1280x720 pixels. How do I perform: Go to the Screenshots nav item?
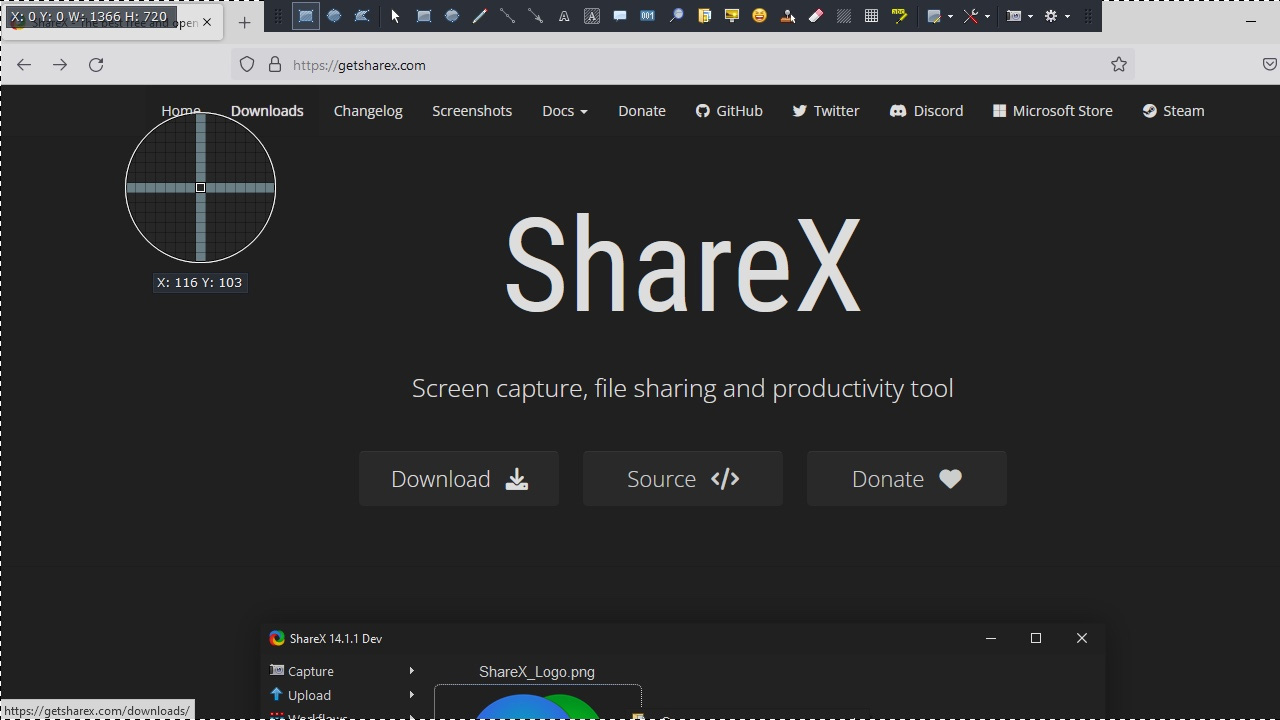(472, 111)
